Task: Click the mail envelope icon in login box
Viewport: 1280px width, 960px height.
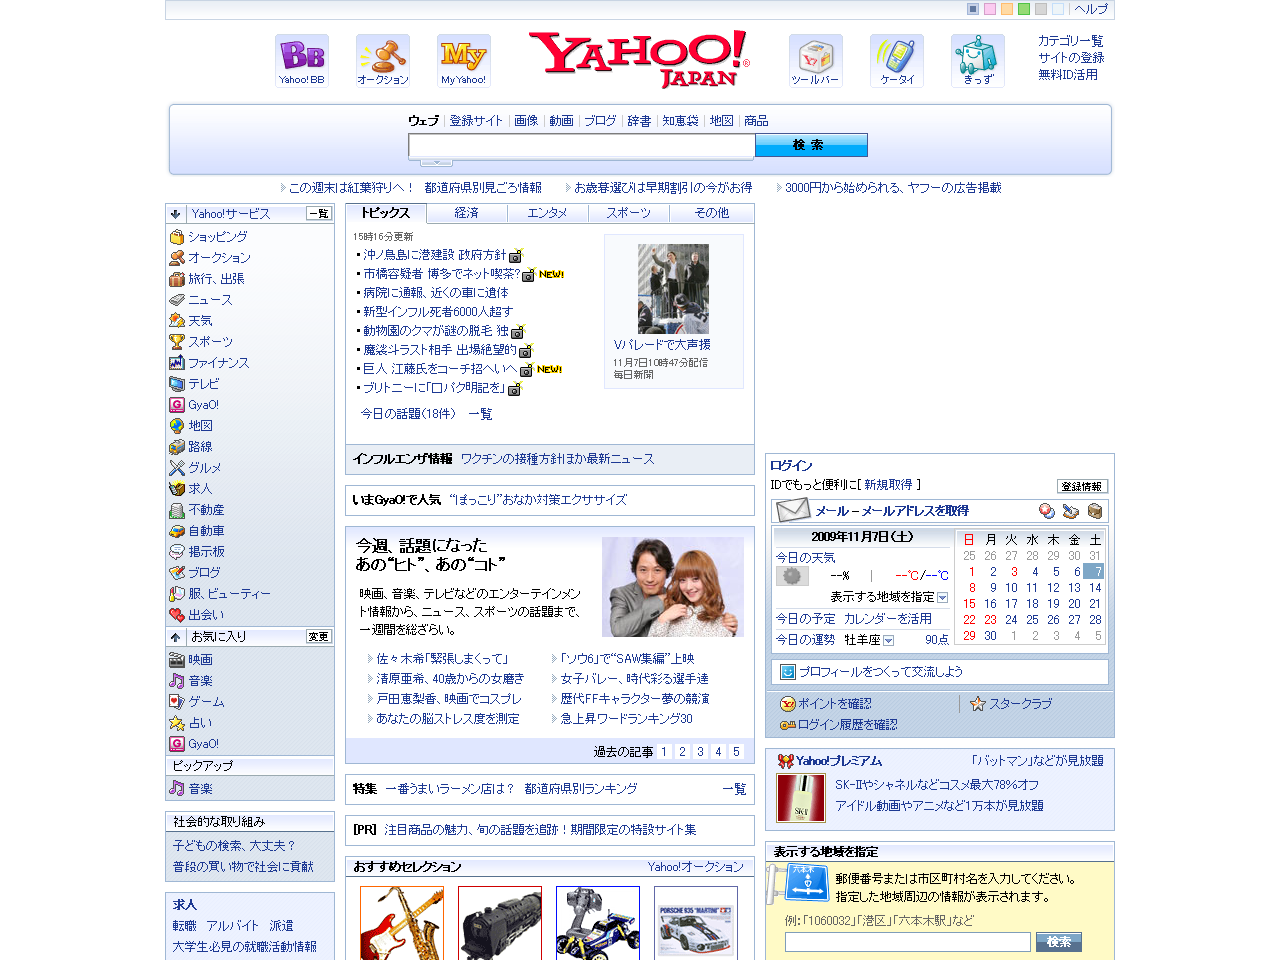Action: [x=793, y=511]
